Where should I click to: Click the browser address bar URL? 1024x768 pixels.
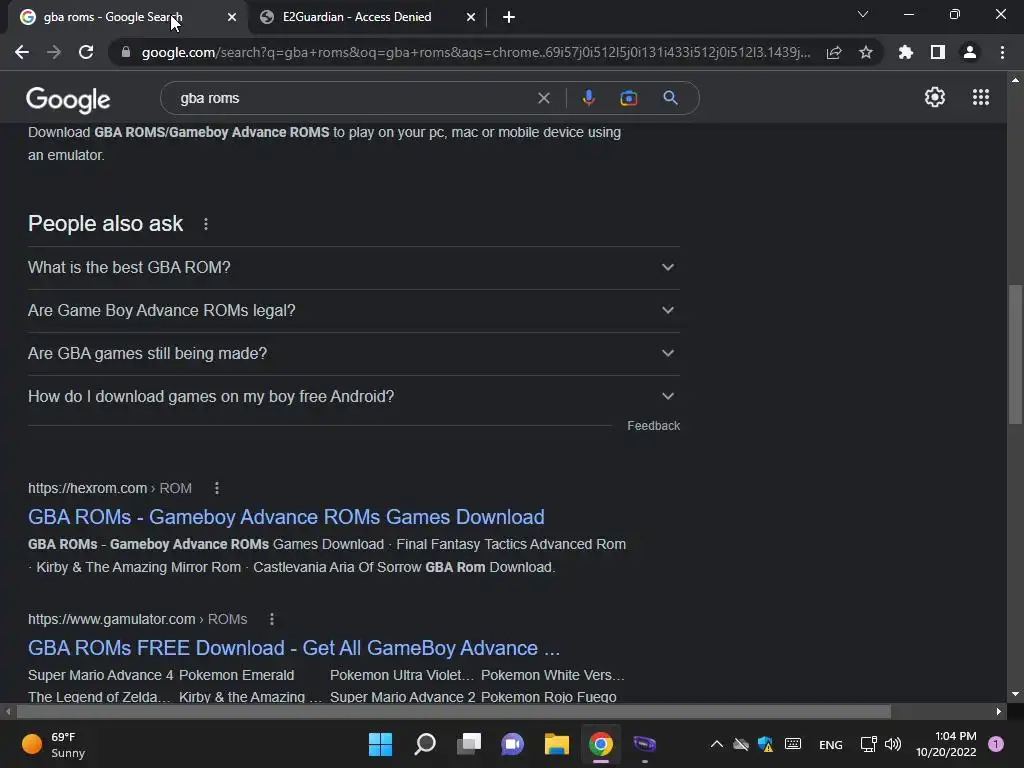475,52
